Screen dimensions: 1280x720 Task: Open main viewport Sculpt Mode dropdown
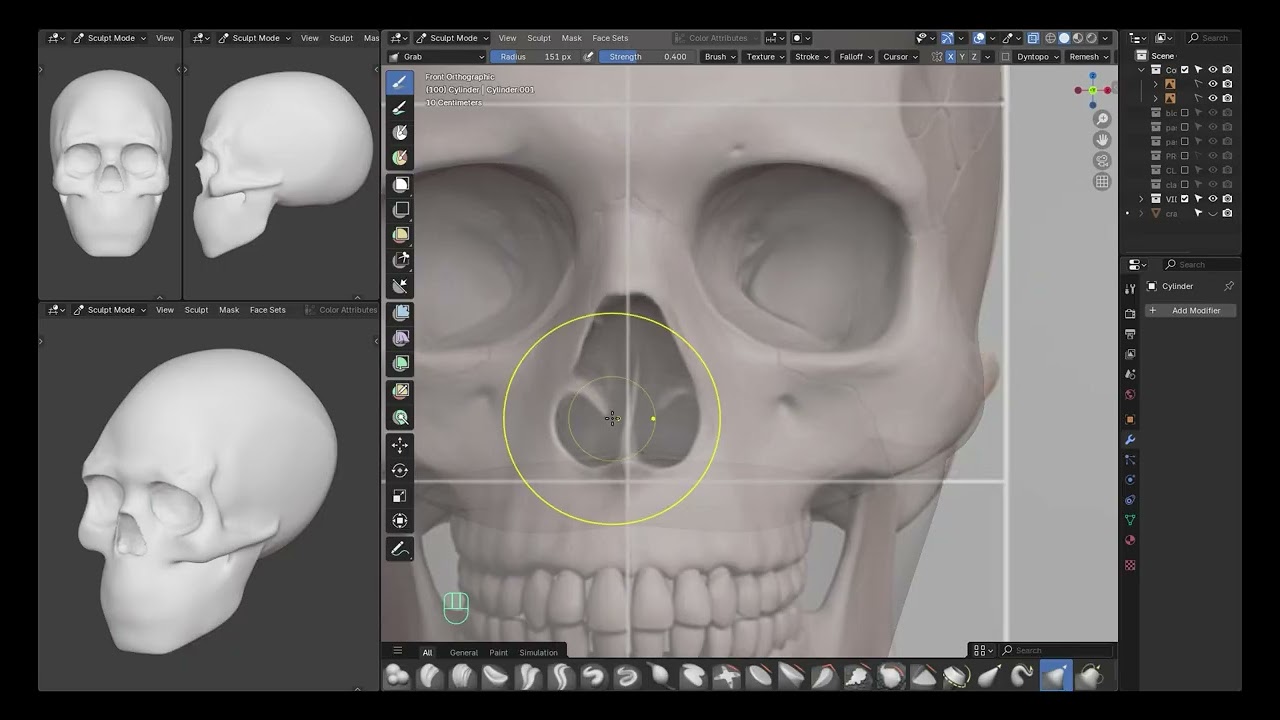[452, 38]
